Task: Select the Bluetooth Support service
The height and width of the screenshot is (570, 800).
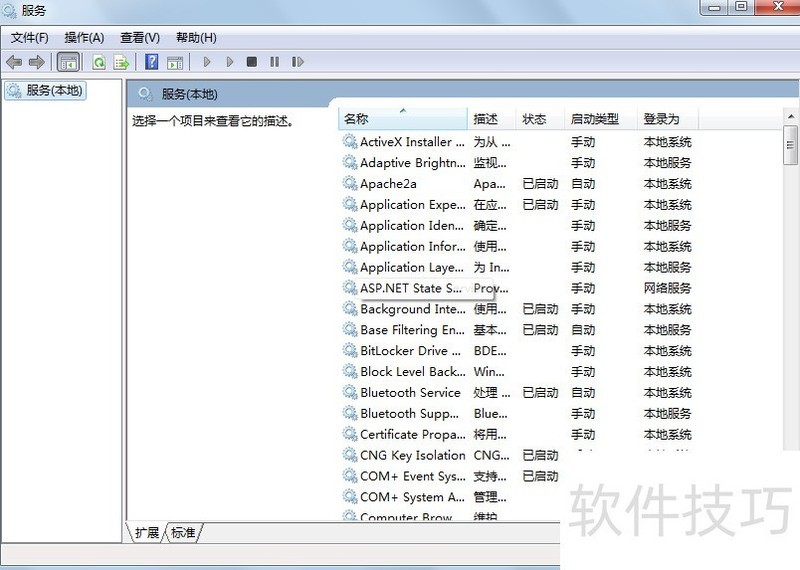Action: [x=518, y=414]
